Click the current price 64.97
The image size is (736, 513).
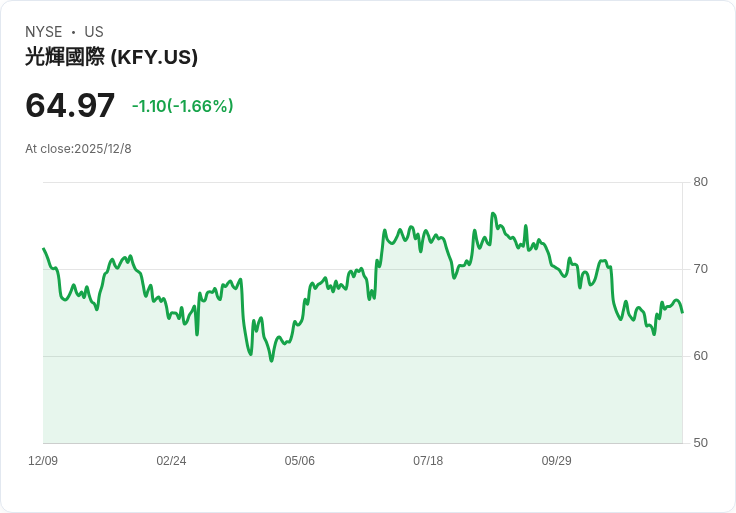coord(70,105)
